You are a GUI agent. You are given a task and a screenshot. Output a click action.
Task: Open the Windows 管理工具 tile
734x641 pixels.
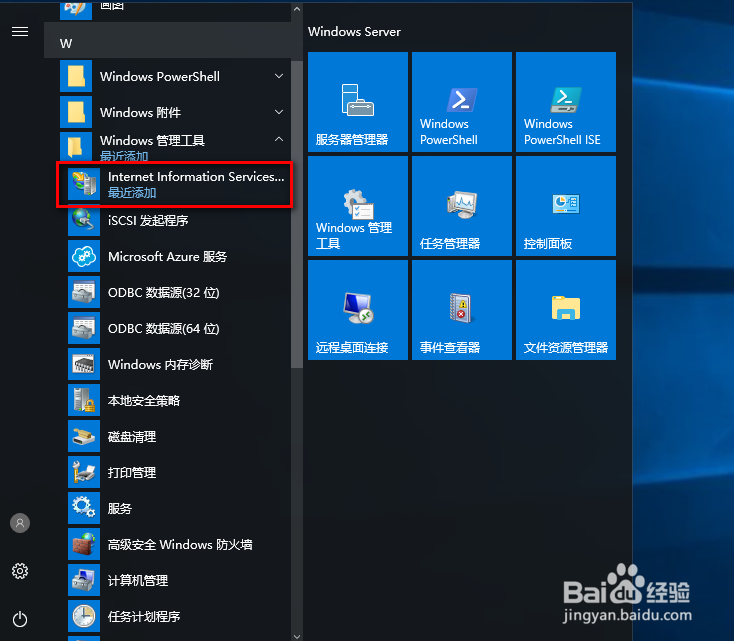(358, 206)
